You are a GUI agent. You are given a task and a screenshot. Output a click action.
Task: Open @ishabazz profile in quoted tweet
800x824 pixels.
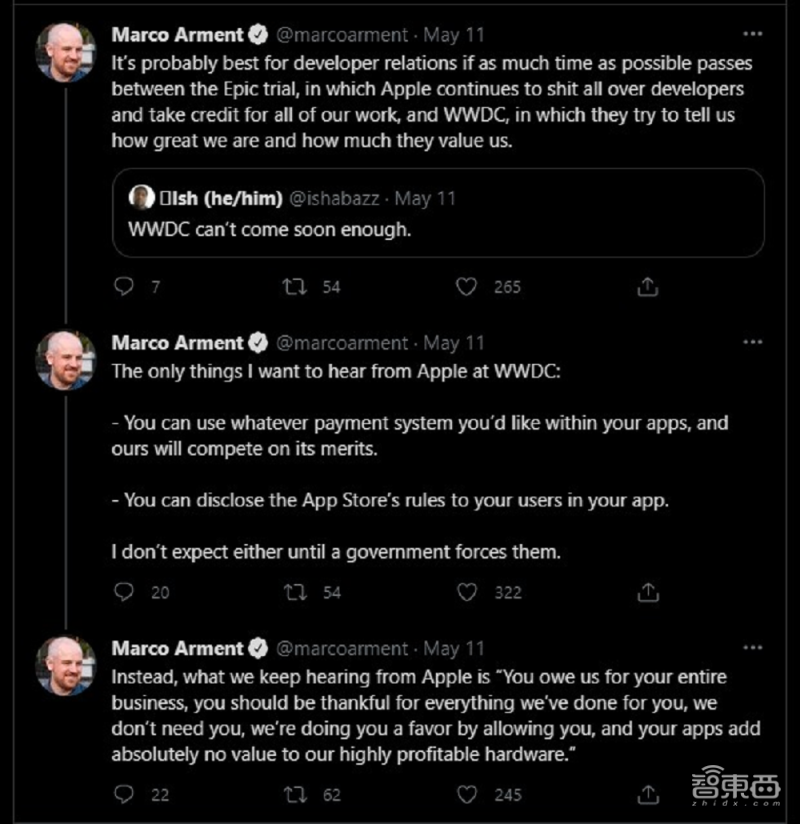pyautogui.click(x=334, y=198)
